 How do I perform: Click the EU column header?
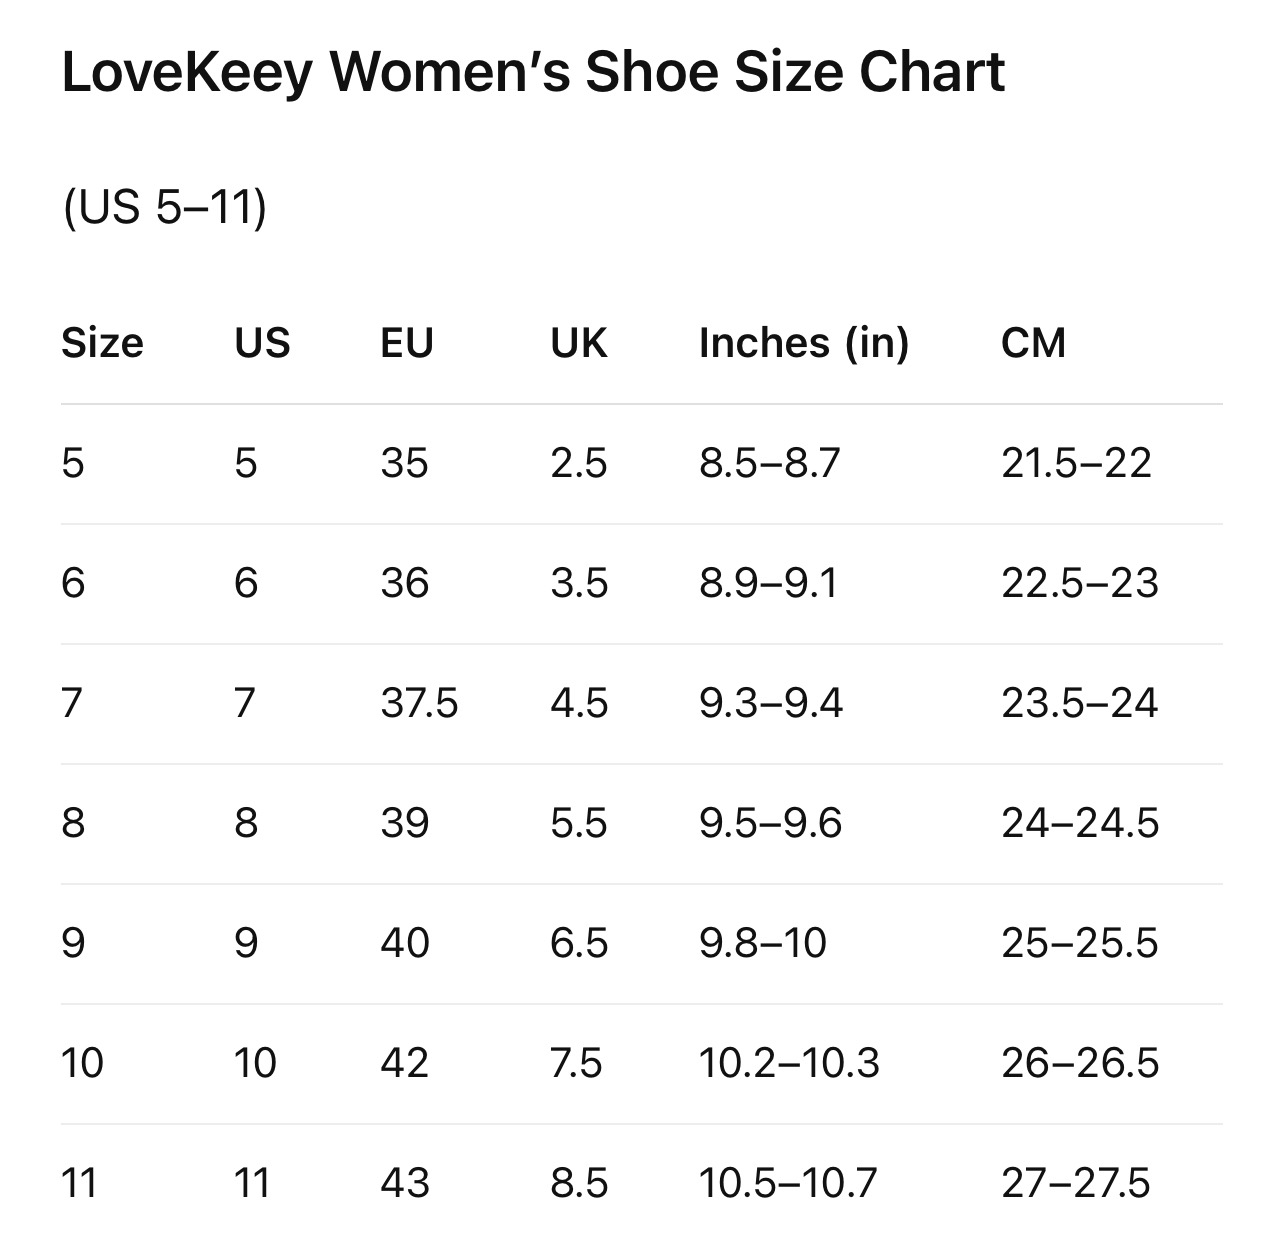click(407, 343)
